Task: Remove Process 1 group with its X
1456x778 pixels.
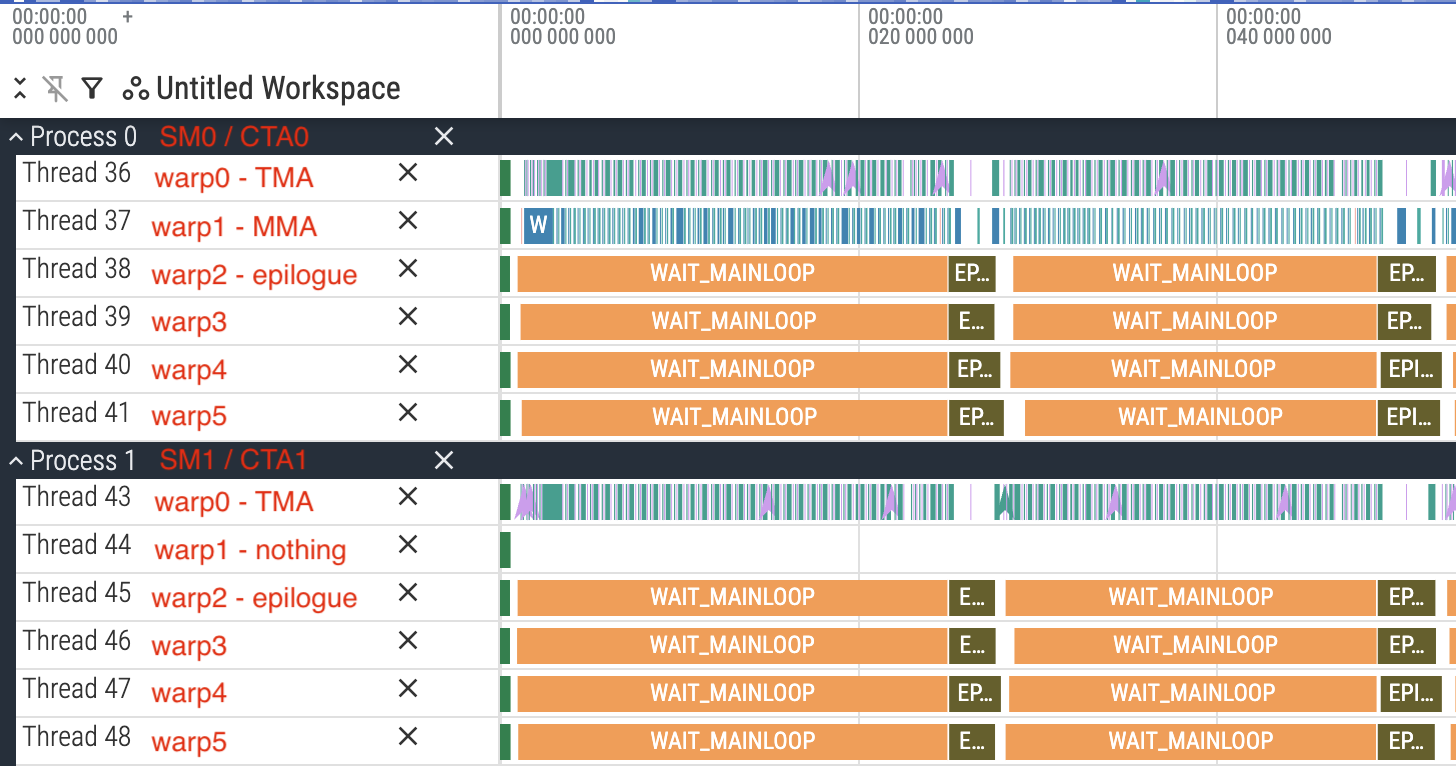Action: coord(444,461)
